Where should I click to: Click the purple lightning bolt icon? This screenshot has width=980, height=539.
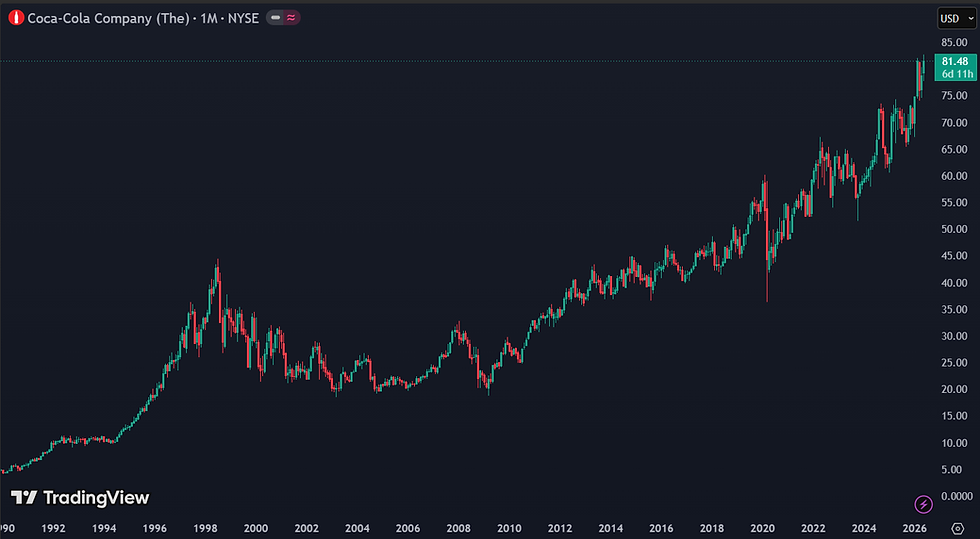[x=923, y=504]
